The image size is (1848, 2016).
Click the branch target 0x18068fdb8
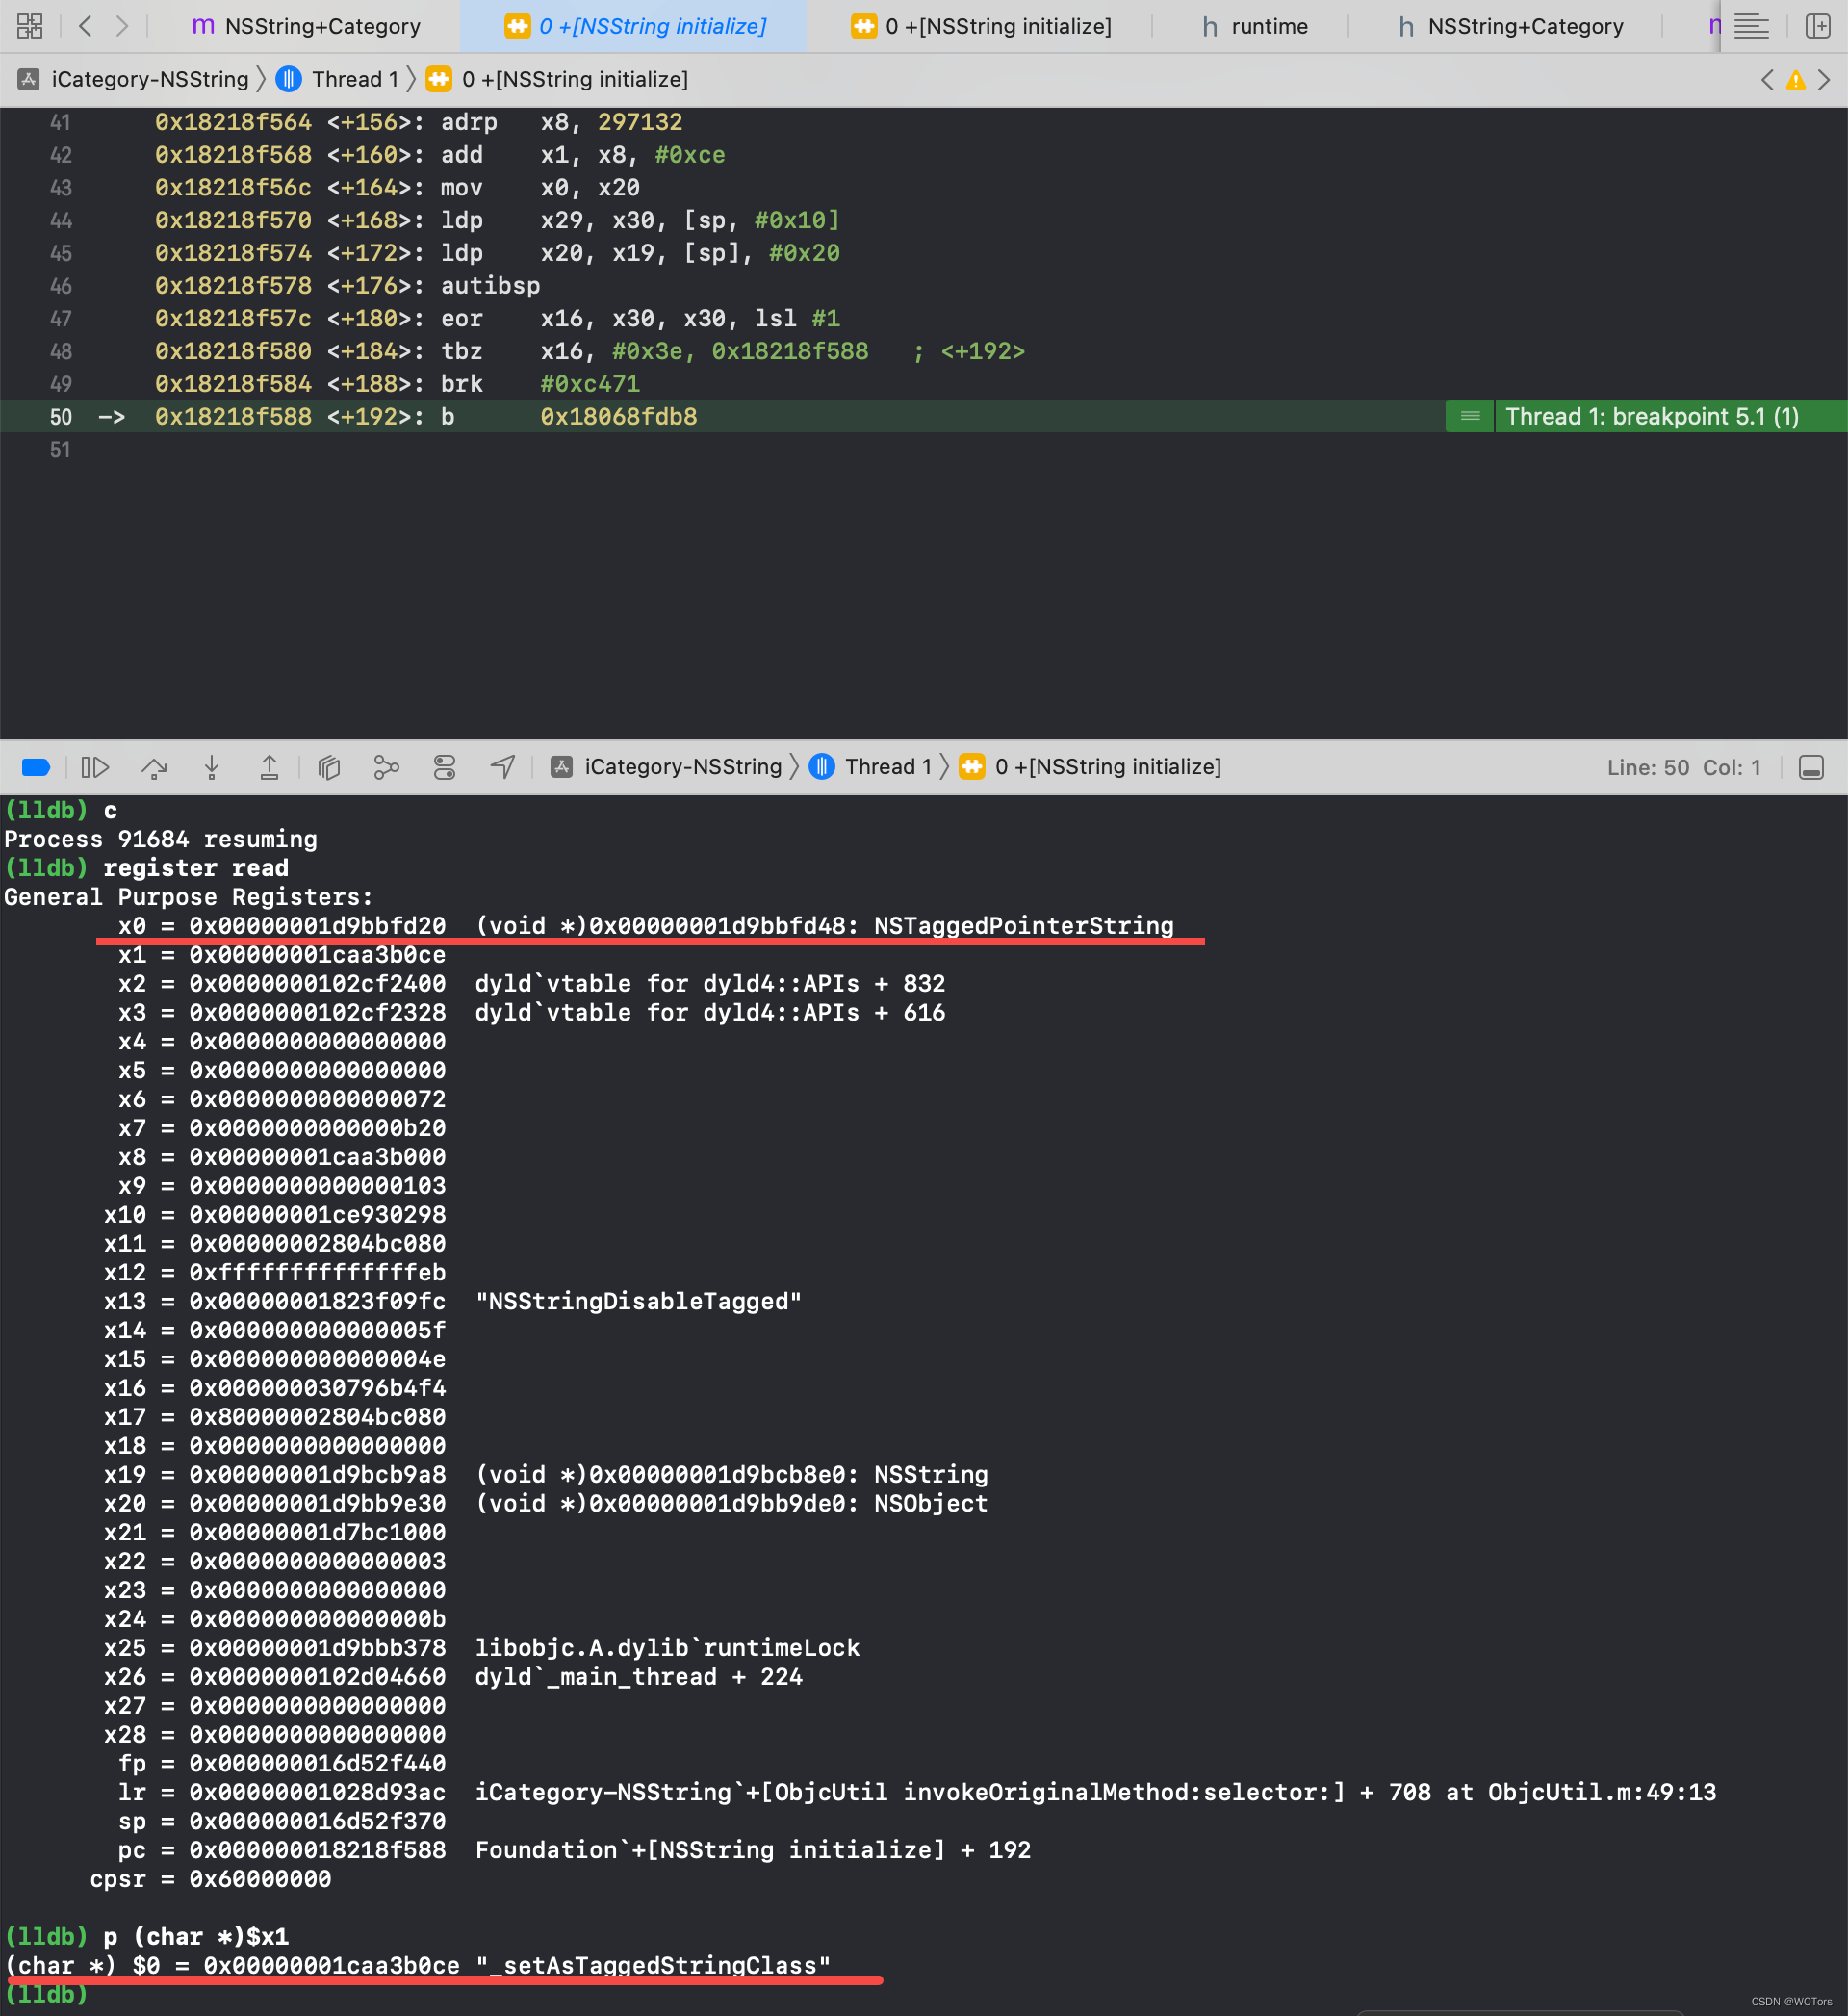tap(619, 417)
